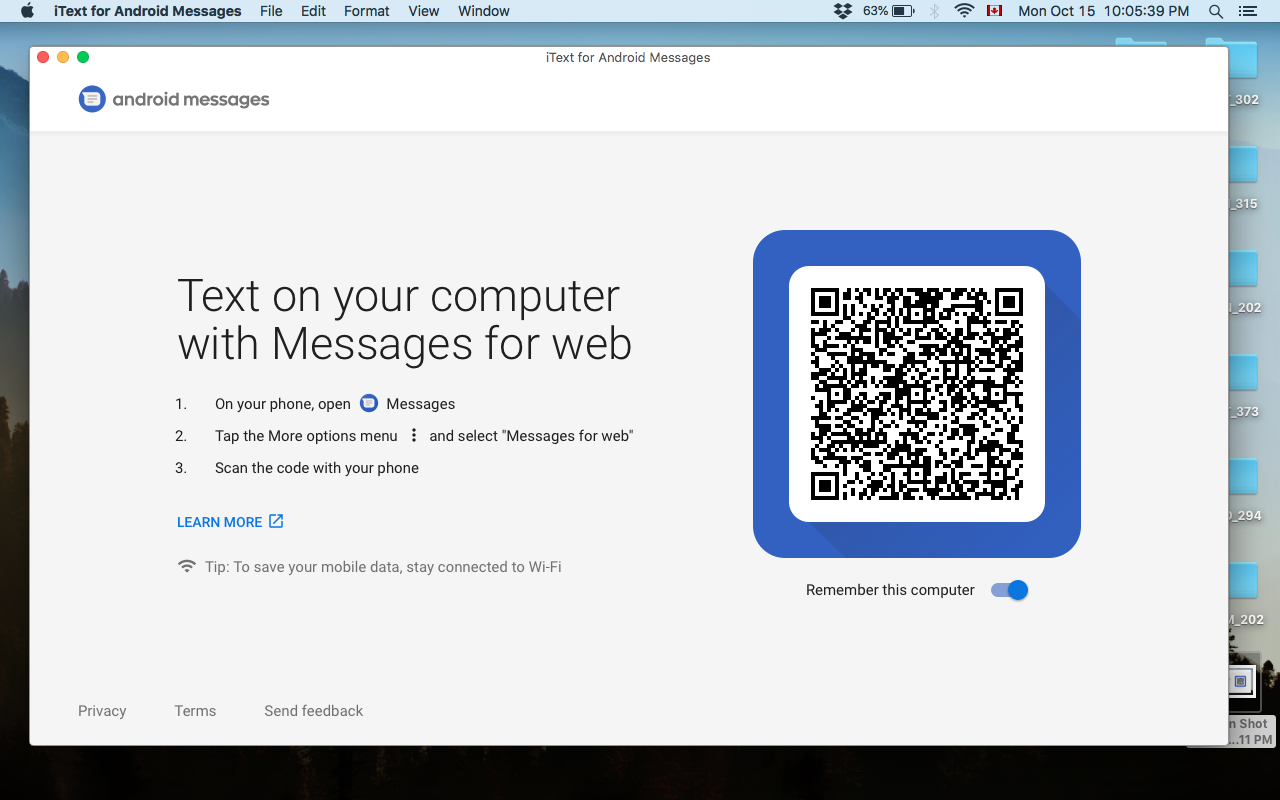Click the green full-screen window button

pyautogui.click(x=83, y=57)
